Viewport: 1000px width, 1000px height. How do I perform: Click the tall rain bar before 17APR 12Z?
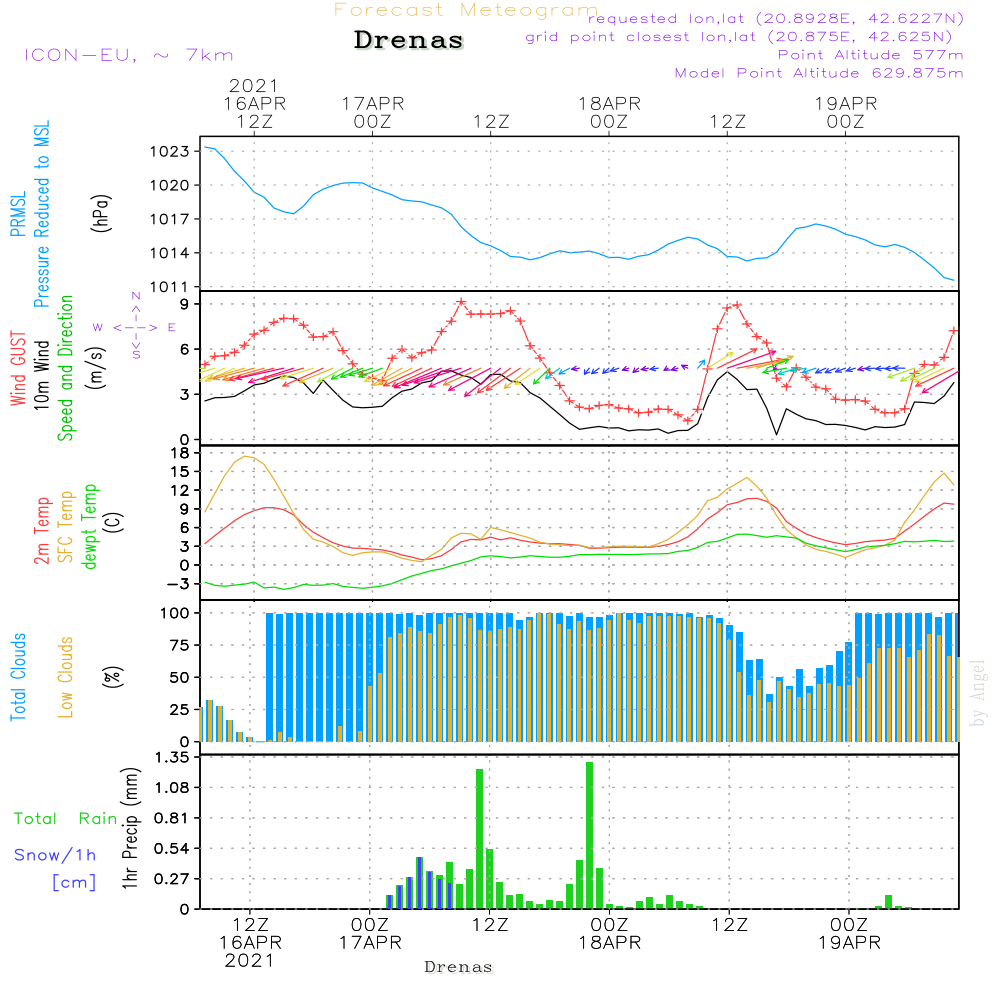pyautogui.click(x=480, y=839)
